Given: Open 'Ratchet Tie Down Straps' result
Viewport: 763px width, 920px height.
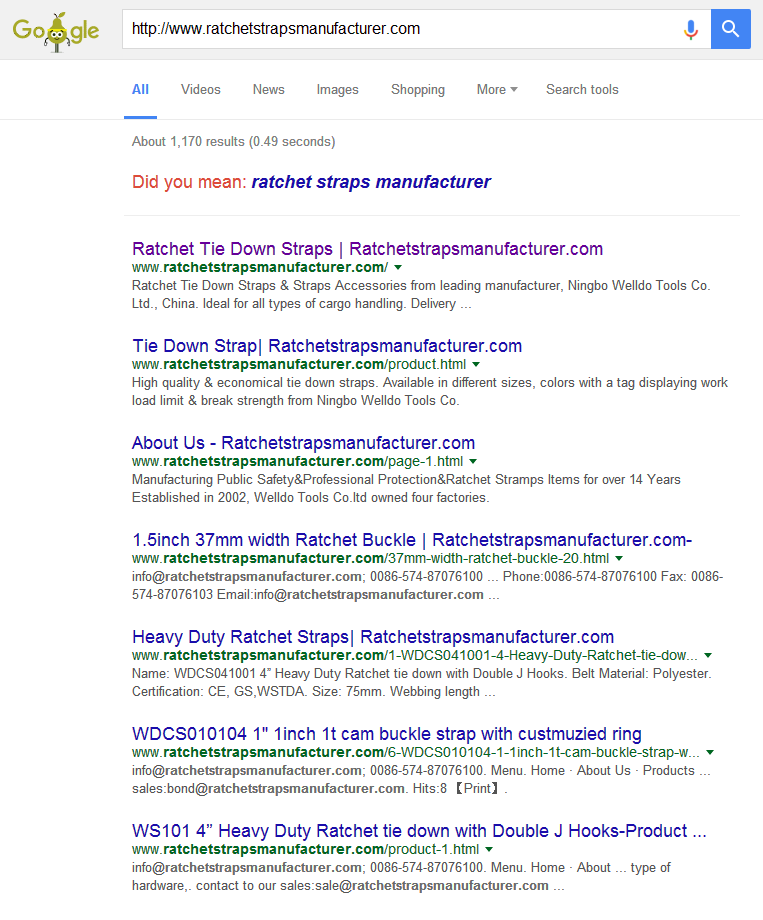Looking at the screenshot, I should coord(367,249).
